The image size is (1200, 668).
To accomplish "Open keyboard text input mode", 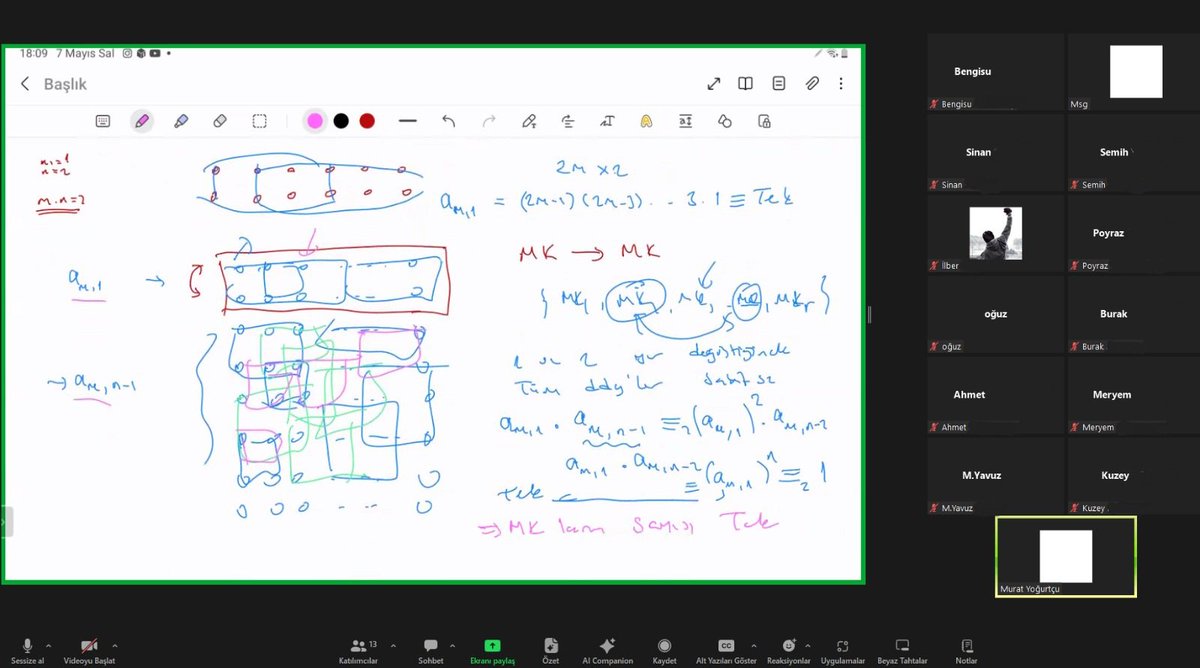I will pos(103,121).
